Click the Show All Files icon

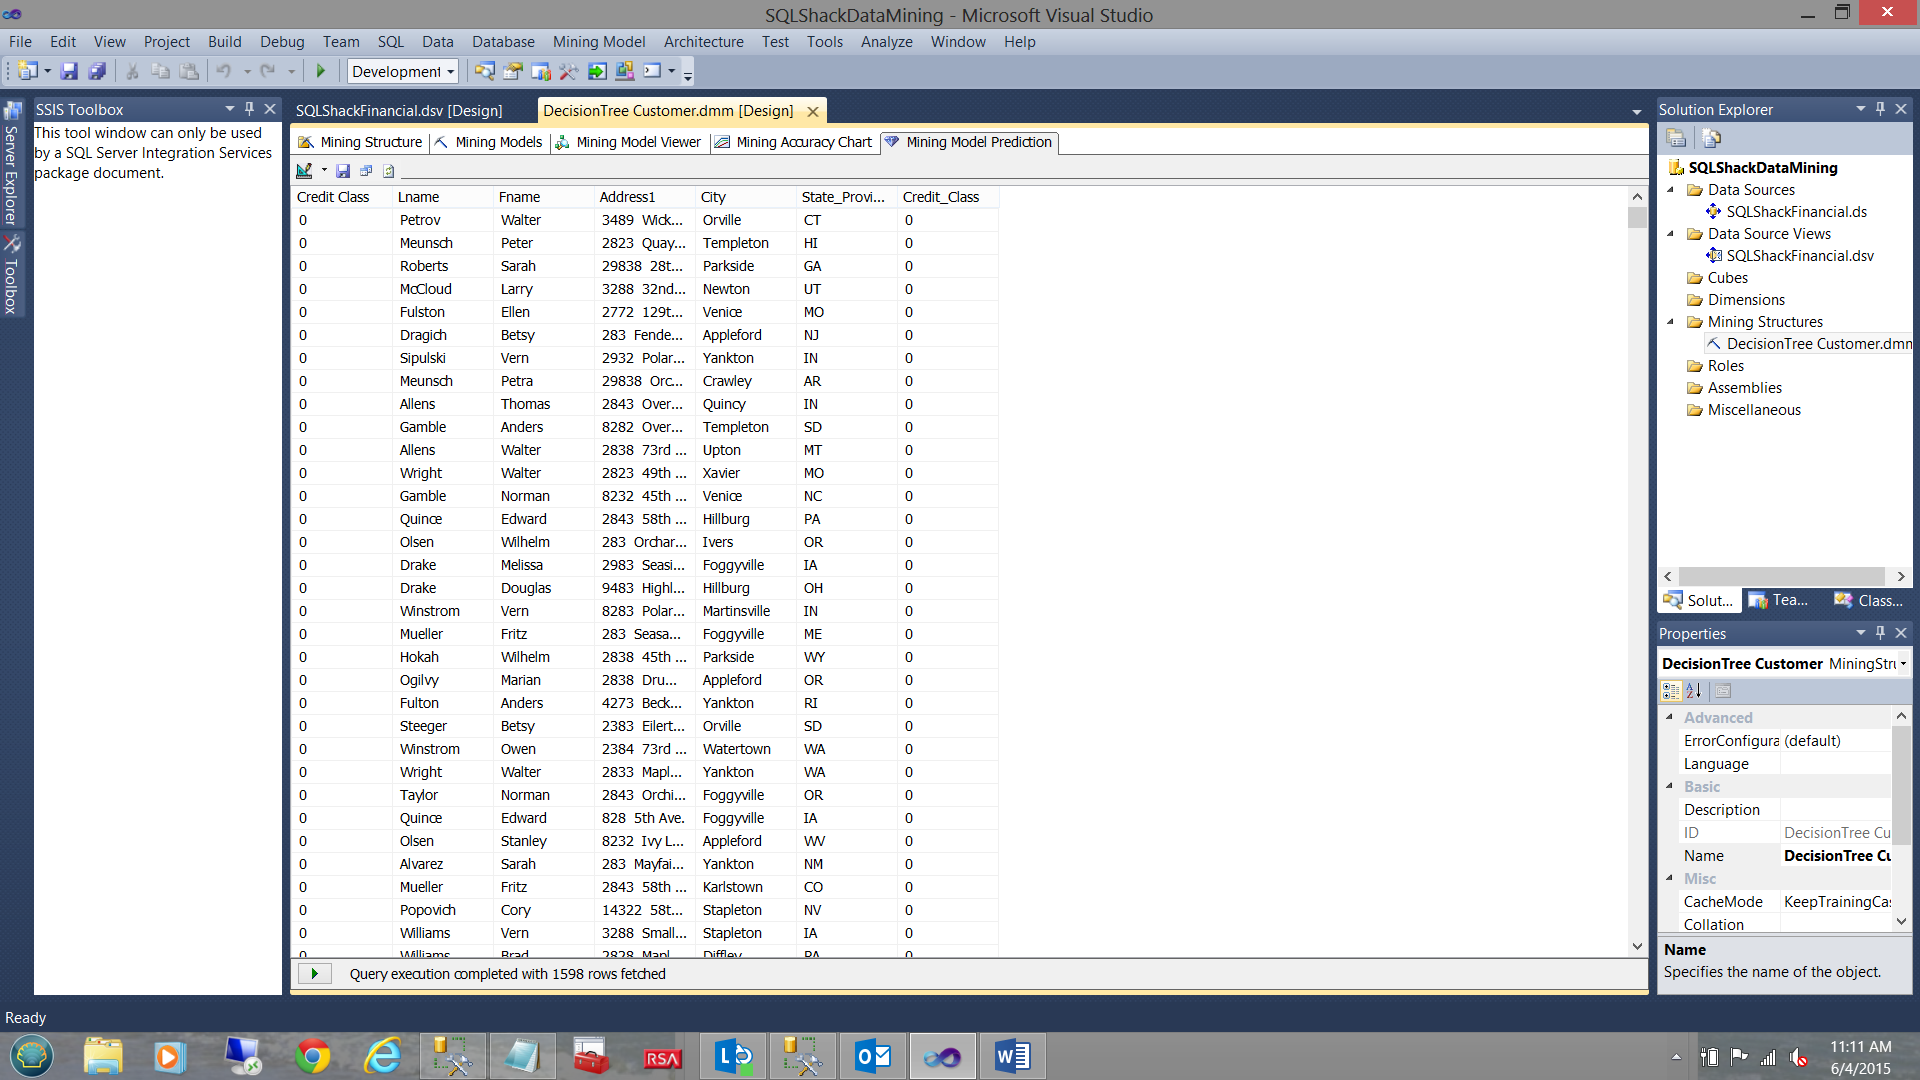(1711, 138)
